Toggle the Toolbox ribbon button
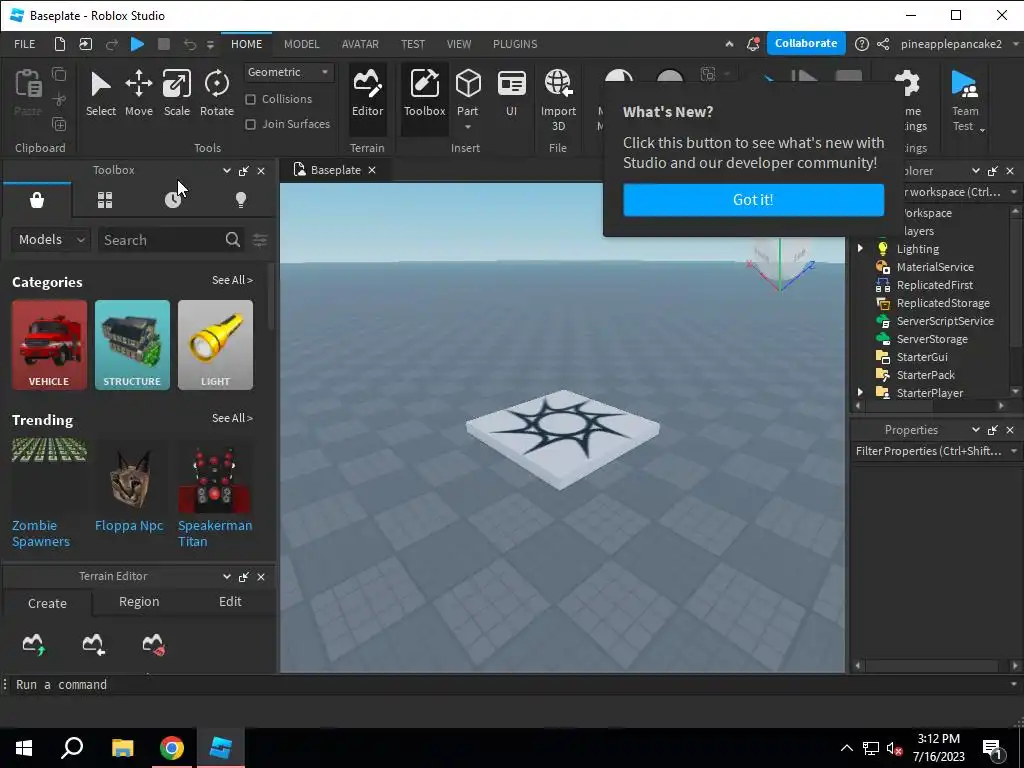1024x768 pixels. coord(424,94)
